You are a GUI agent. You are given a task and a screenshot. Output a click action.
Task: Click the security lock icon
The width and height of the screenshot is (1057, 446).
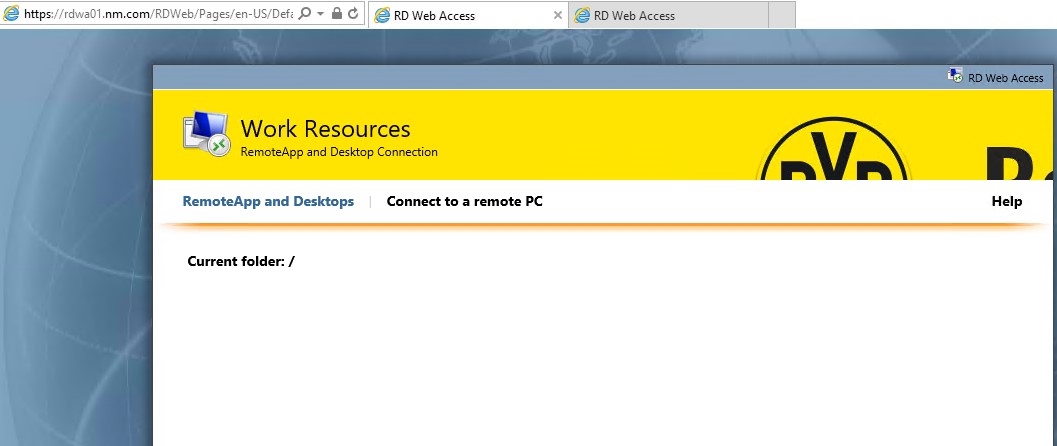[x=336, y=15]
